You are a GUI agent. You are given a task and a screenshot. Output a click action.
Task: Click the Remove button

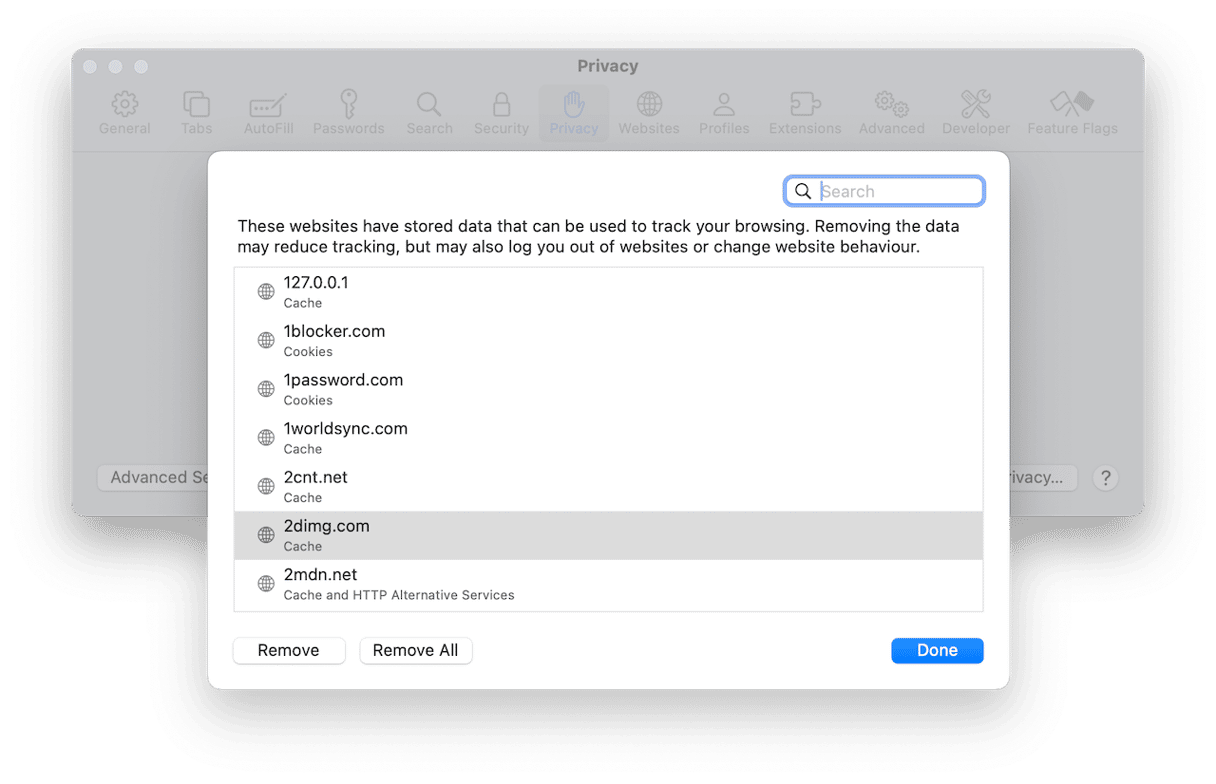point(288,650)
